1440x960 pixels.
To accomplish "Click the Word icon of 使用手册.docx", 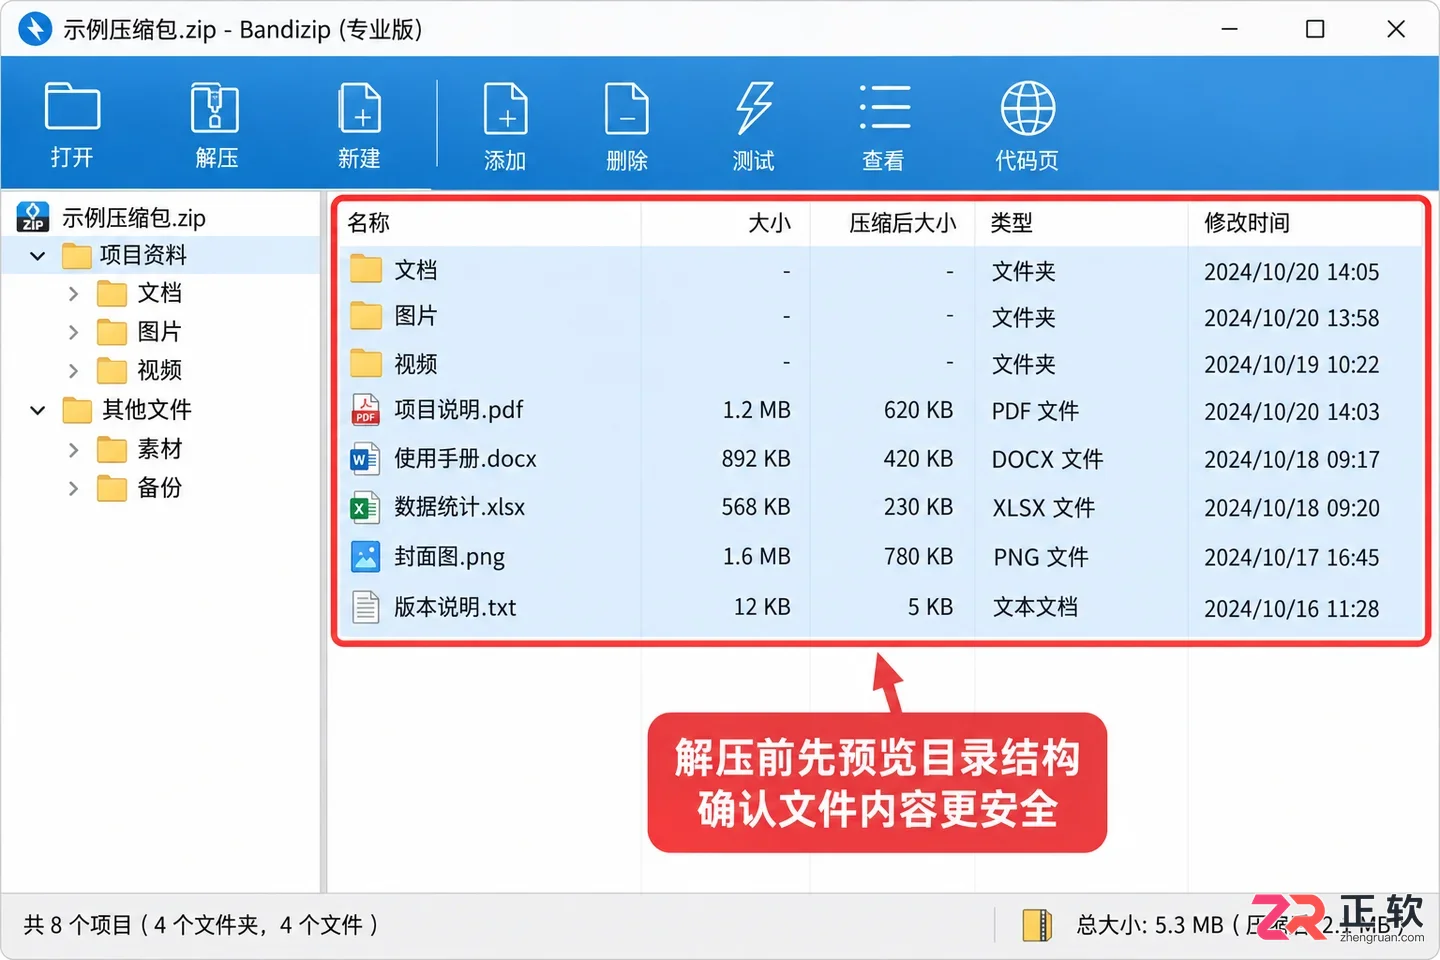I will point(365,459).
